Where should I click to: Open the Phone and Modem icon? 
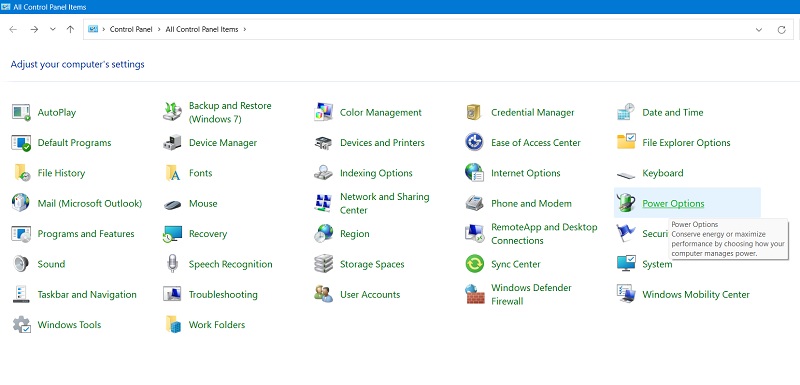click(x=474, y=203)
